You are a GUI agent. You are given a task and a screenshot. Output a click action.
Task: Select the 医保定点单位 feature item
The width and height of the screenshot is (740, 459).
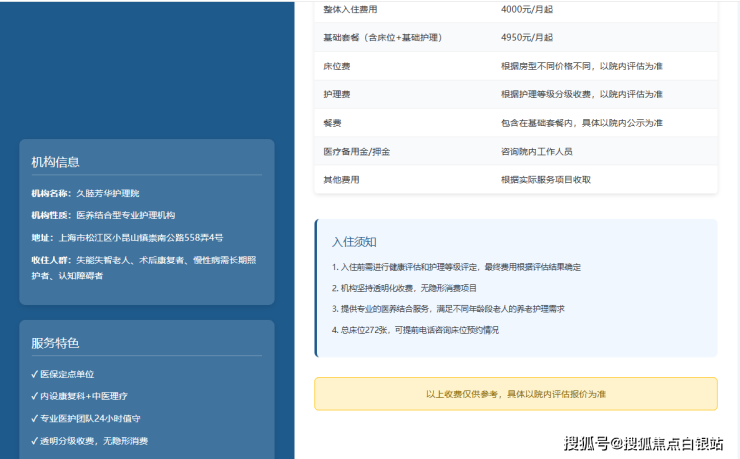tap(63, 375)
